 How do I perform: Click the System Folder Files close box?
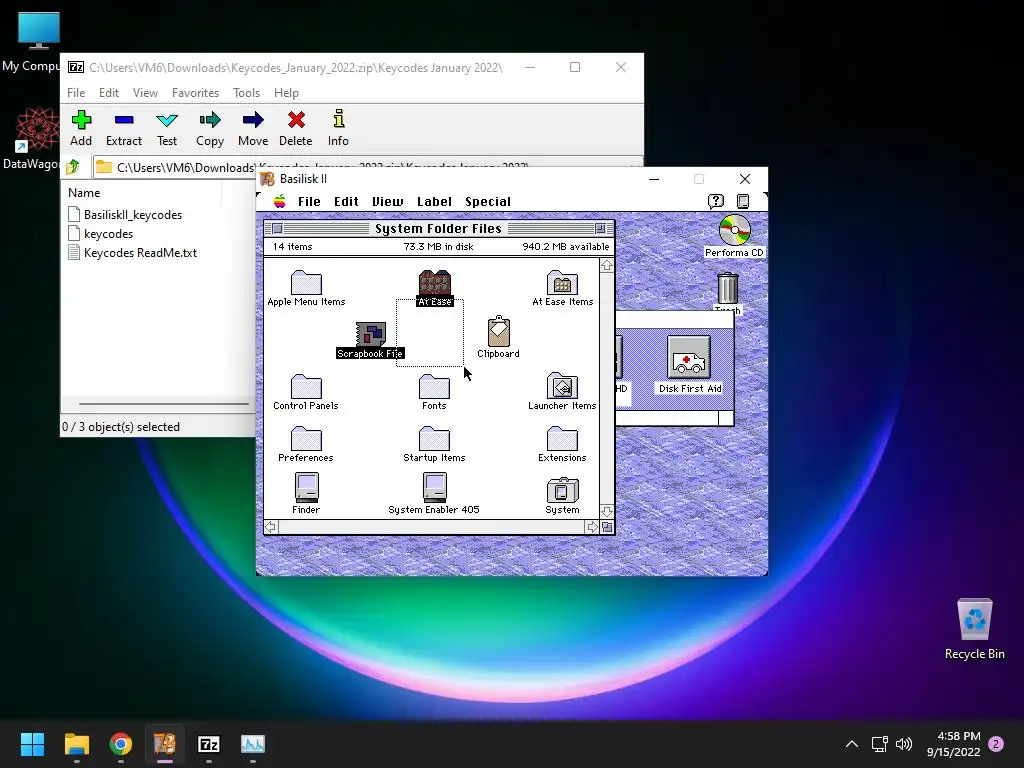click(x=277, y=228)
